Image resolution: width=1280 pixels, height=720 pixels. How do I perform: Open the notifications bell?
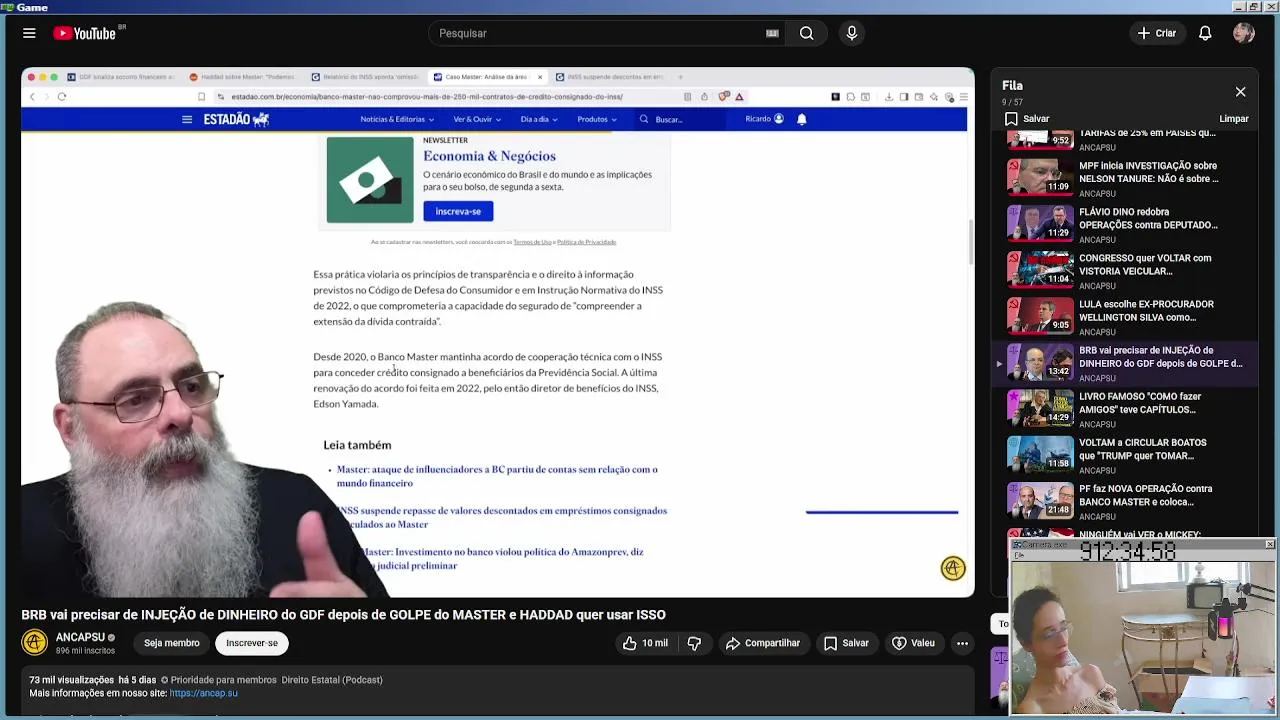1205,33
